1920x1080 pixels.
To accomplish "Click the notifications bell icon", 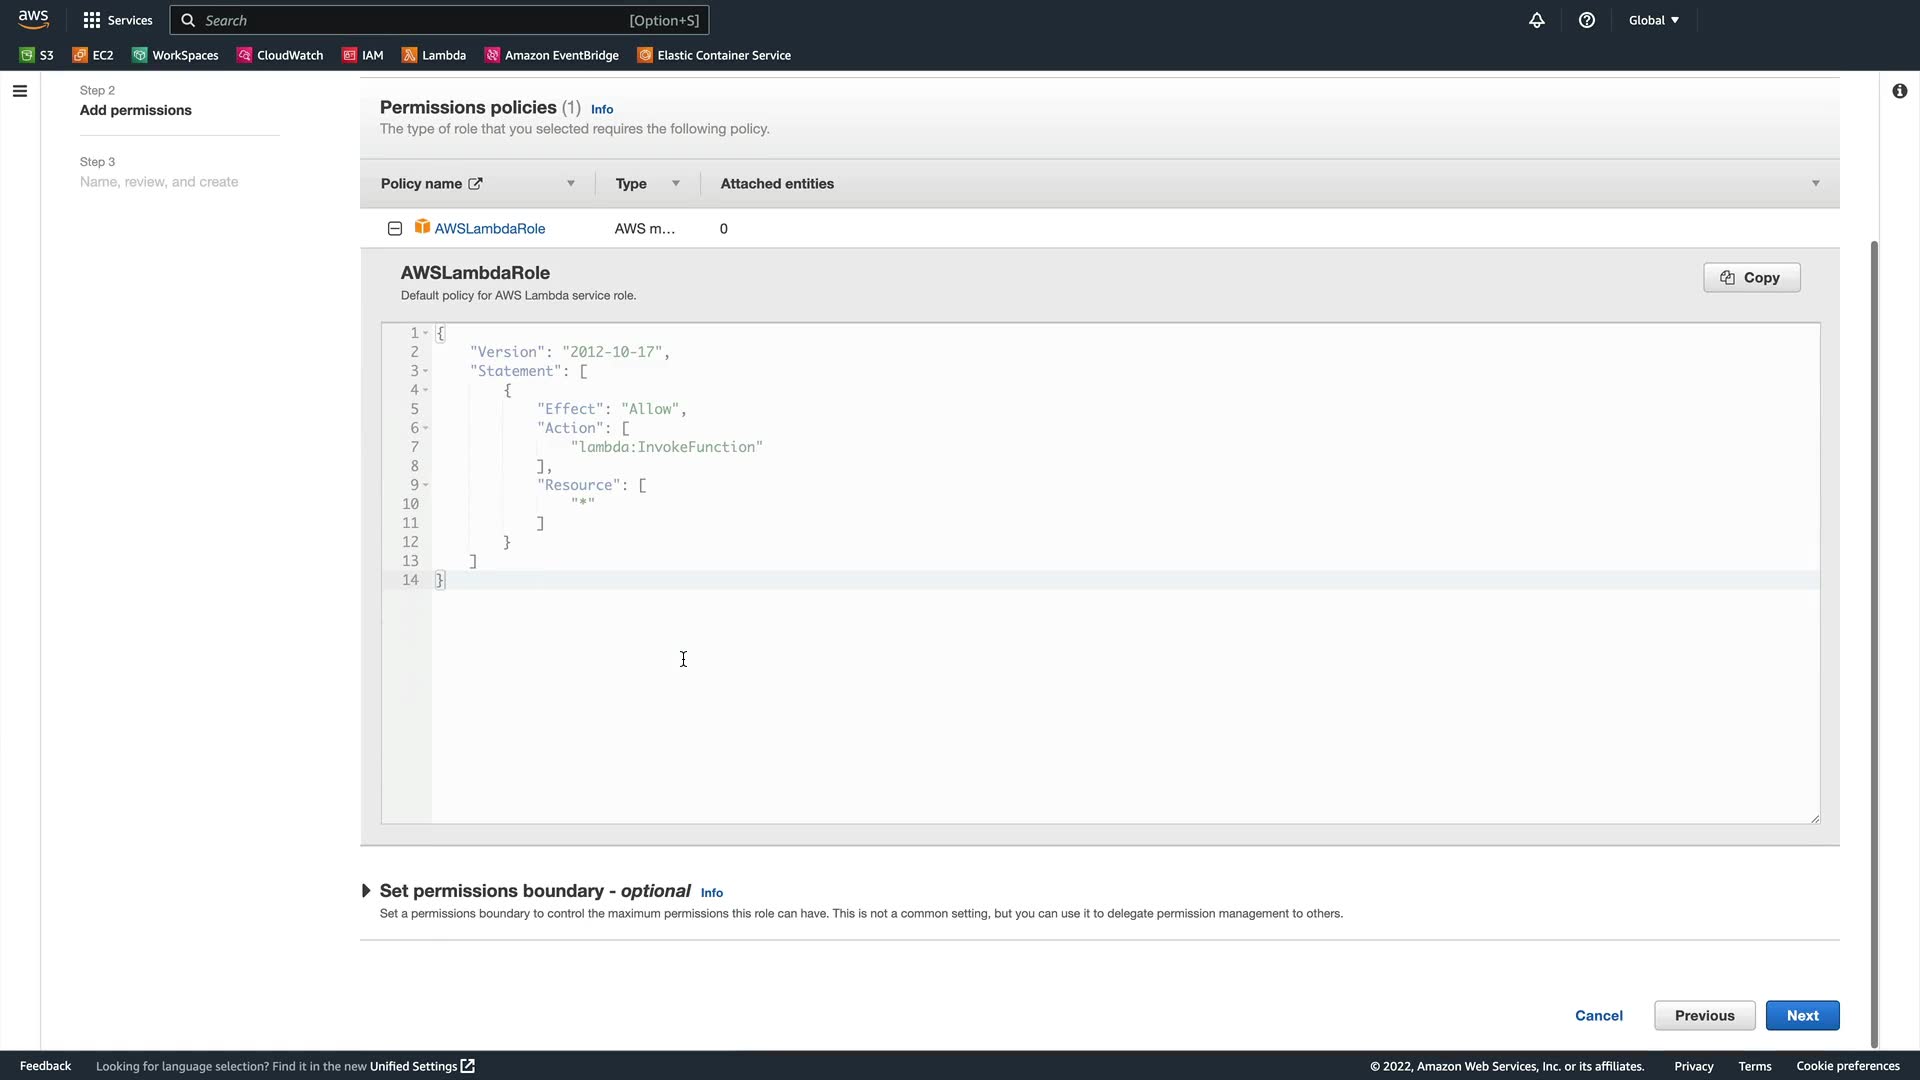I will (1537, 20).
